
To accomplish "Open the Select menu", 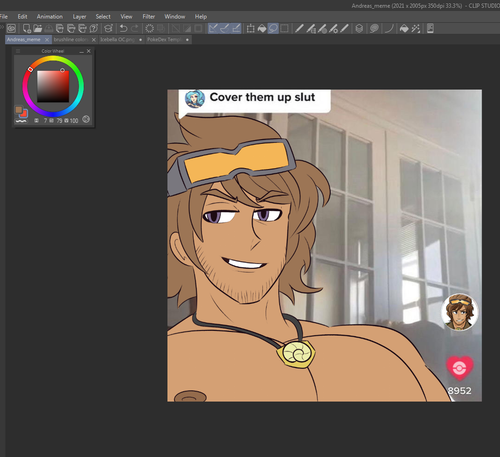I will click(103, 17).
